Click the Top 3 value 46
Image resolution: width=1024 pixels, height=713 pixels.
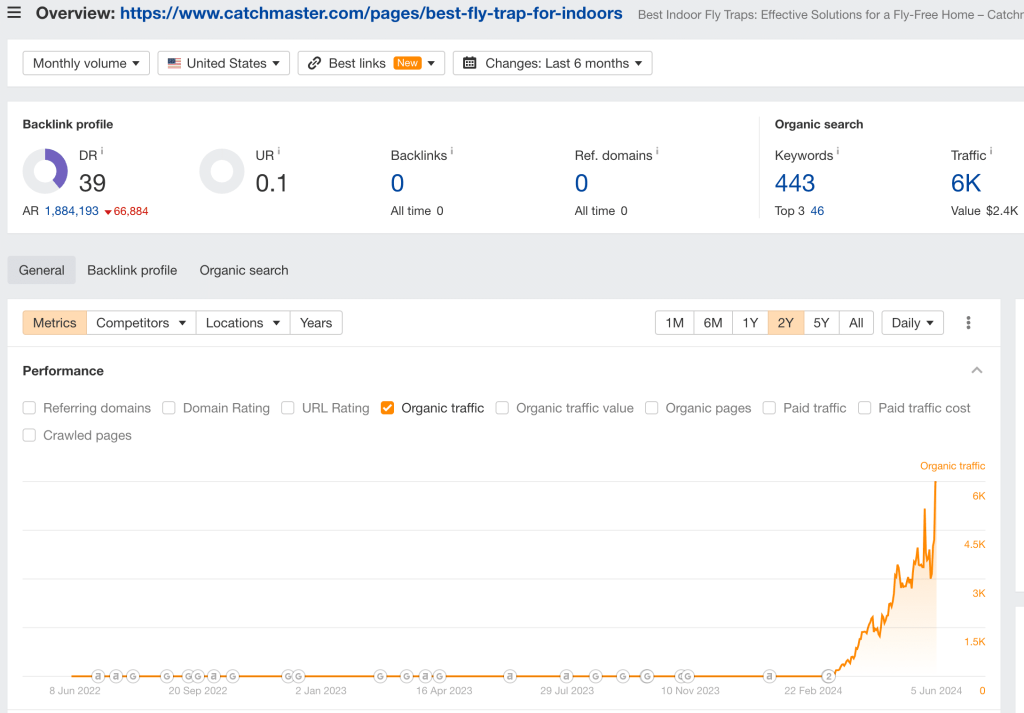817,211
